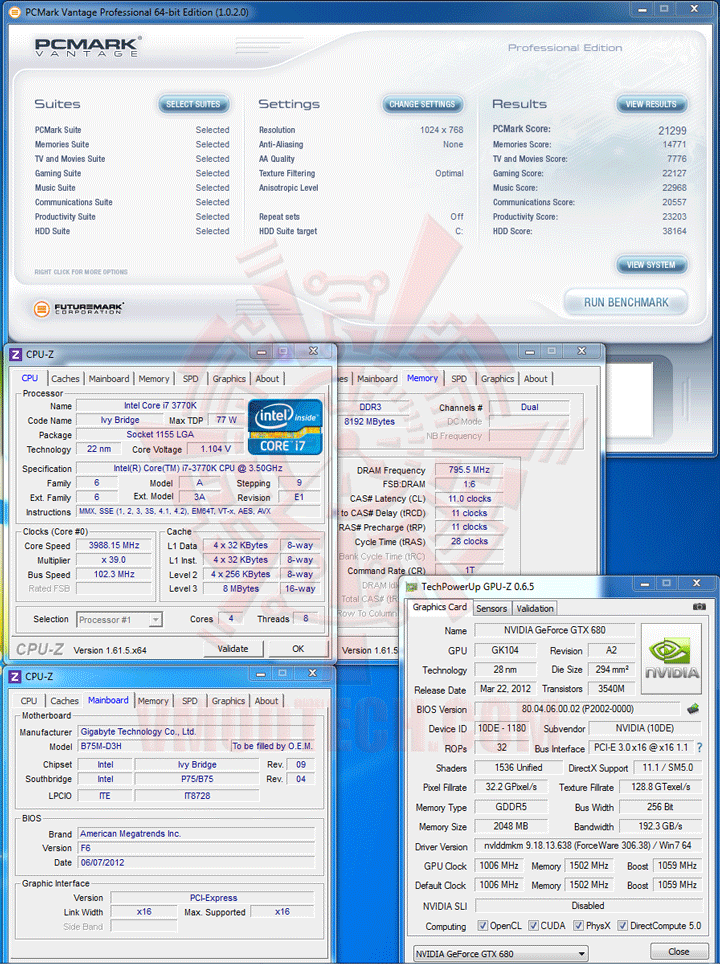Click the Run Benchmark button

[x=626, y=302]
